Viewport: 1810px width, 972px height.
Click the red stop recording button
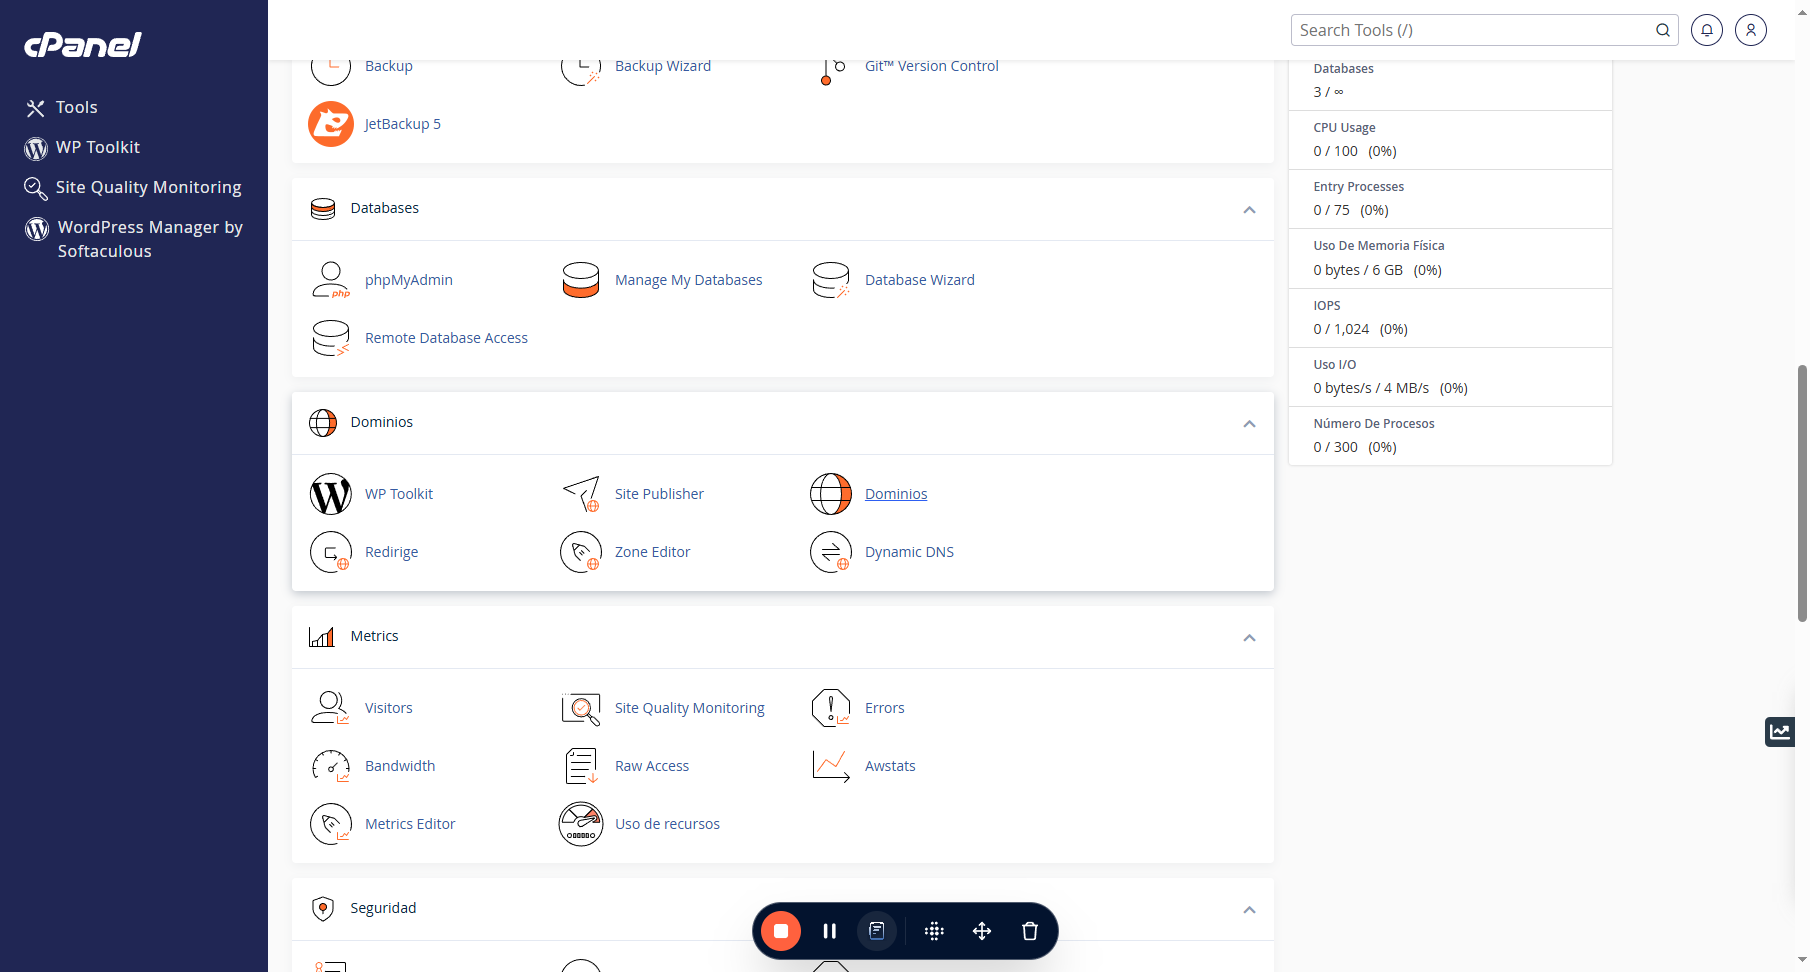tap(781, 931)
